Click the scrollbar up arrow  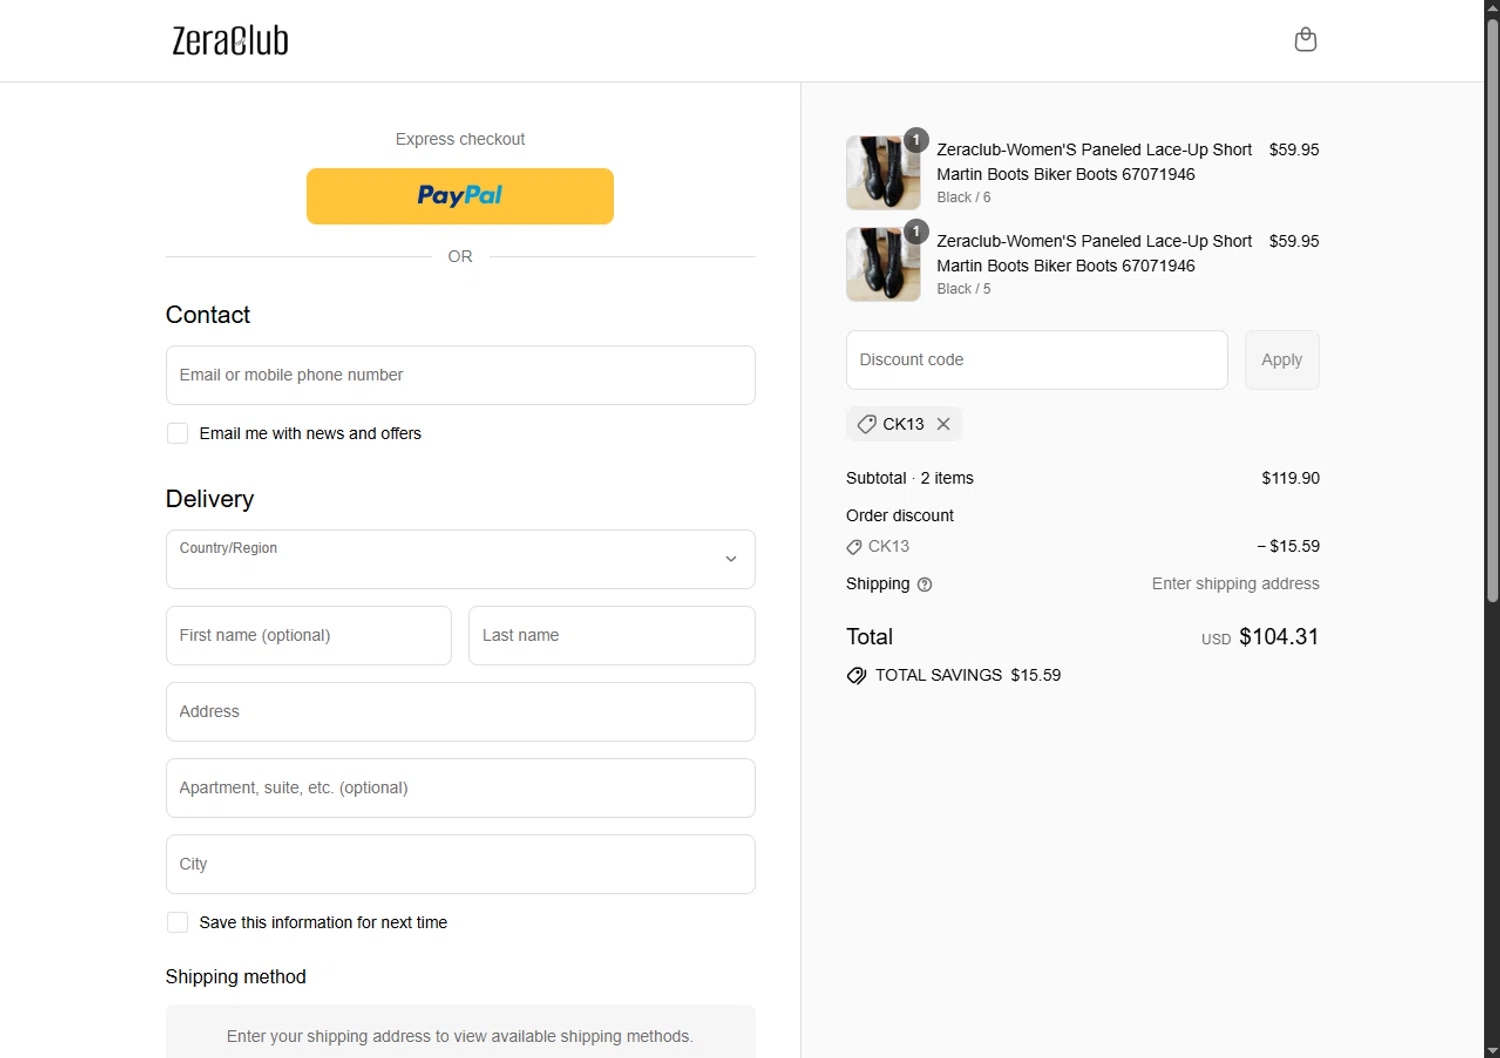(1492, 8)
